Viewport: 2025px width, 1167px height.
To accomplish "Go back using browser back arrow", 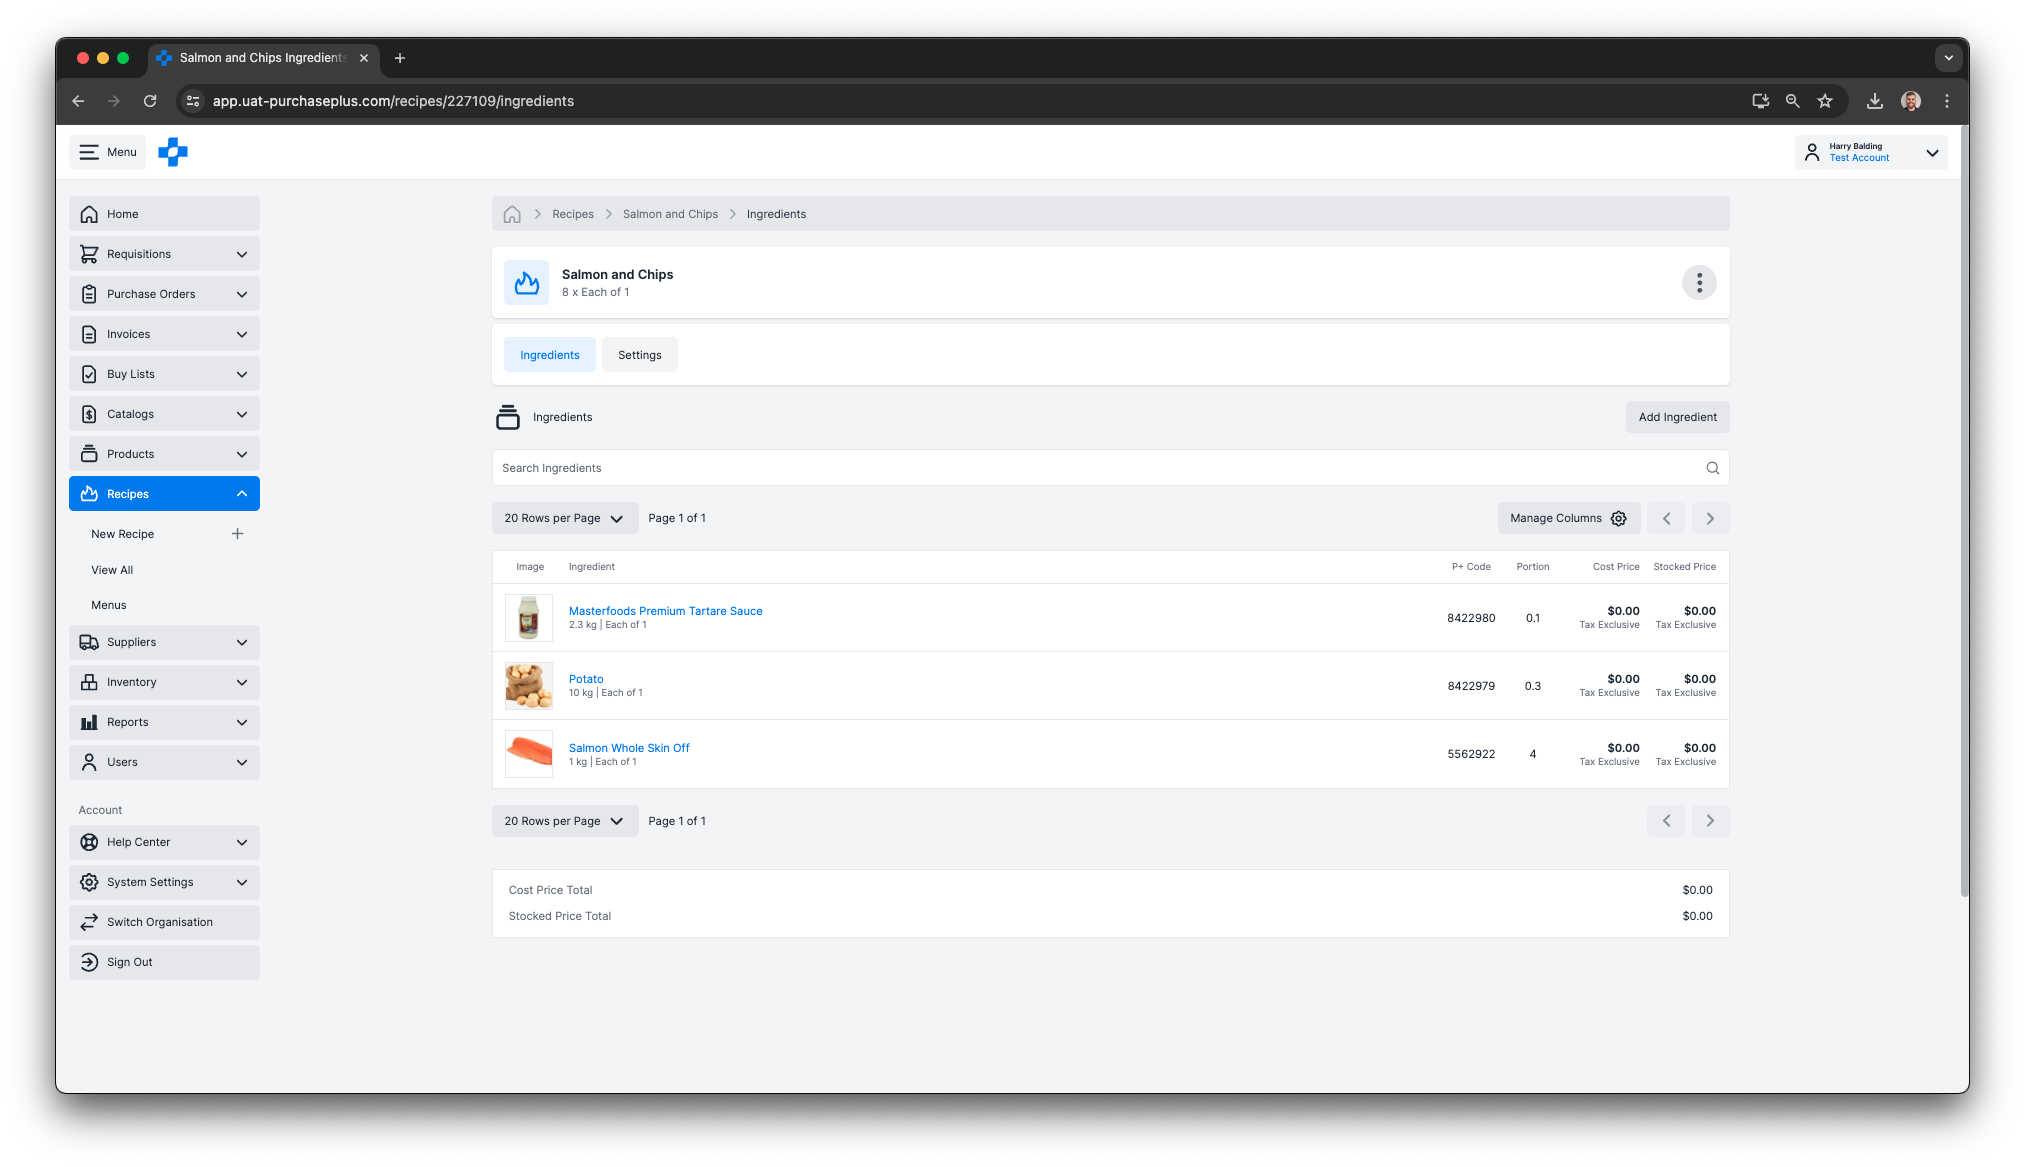I will 78,101.
